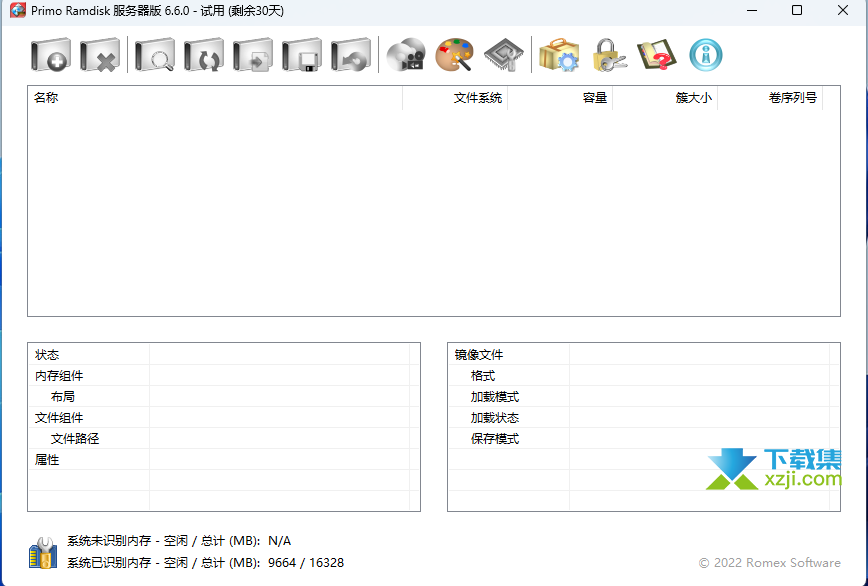
Task: Select the 加载模式 property row
Action: 644,396
